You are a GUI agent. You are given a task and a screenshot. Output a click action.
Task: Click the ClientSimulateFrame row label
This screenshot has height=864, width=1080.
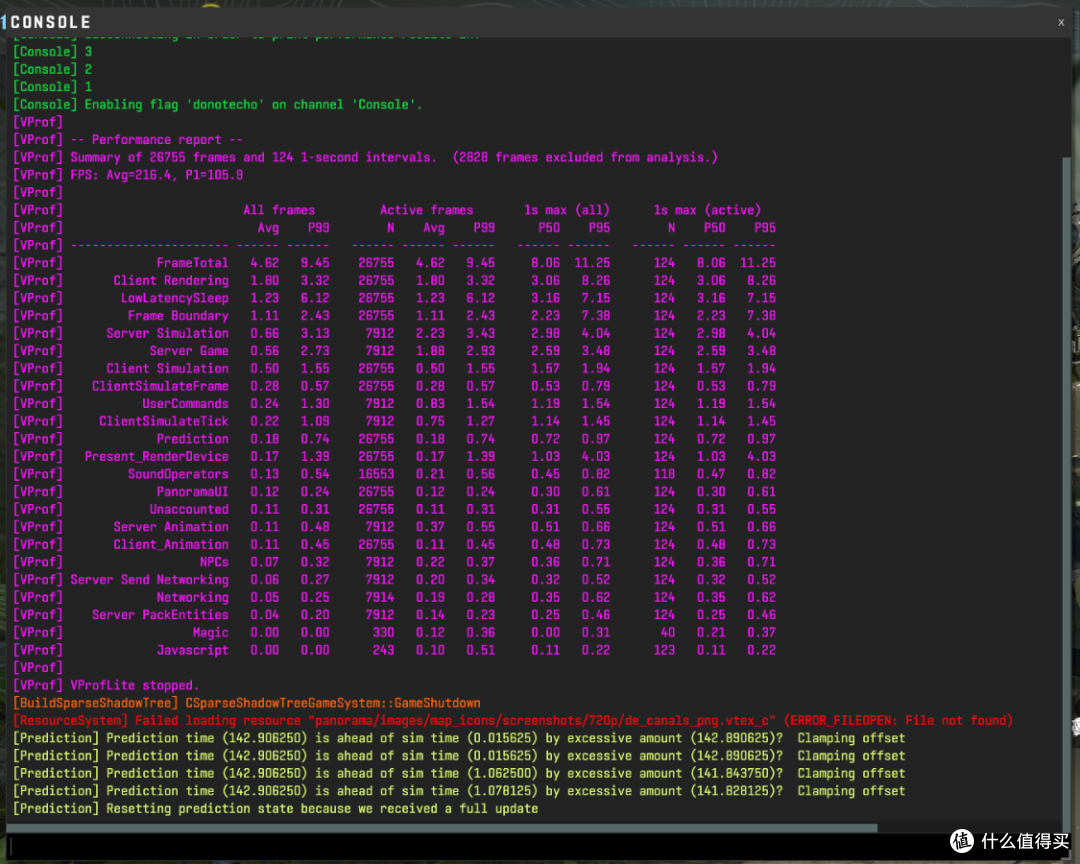pyautogui.click(x=160, y=387)
